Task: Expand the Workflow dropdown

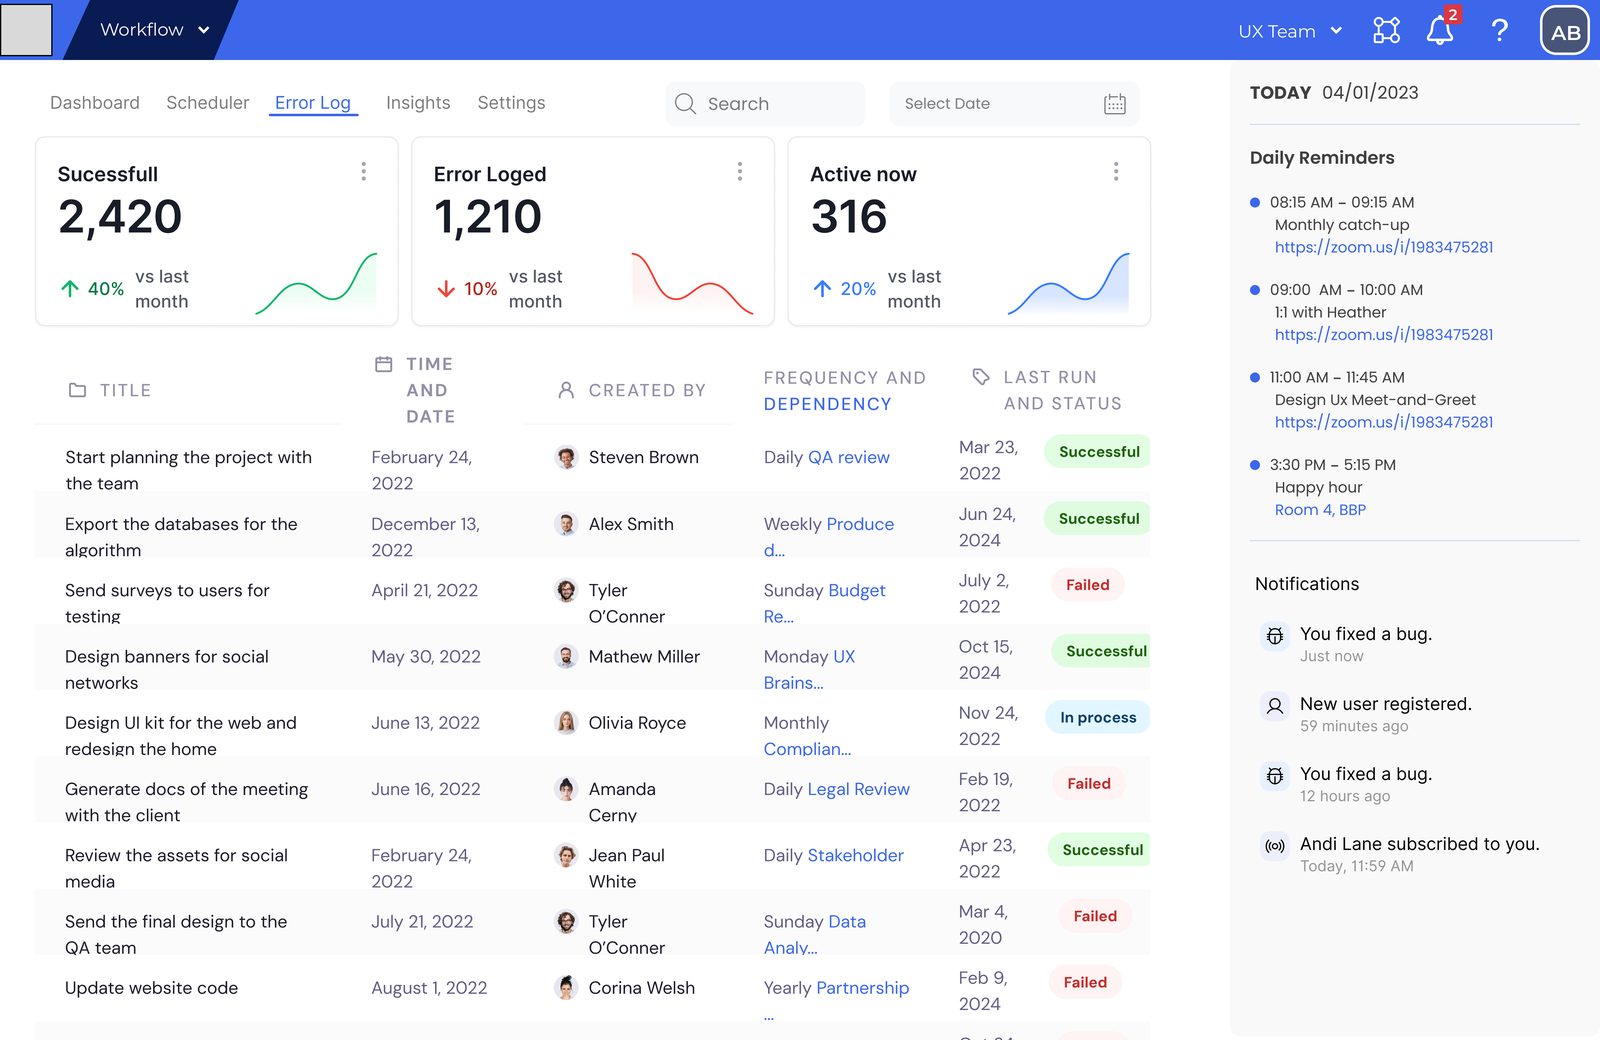Action: 154,30
